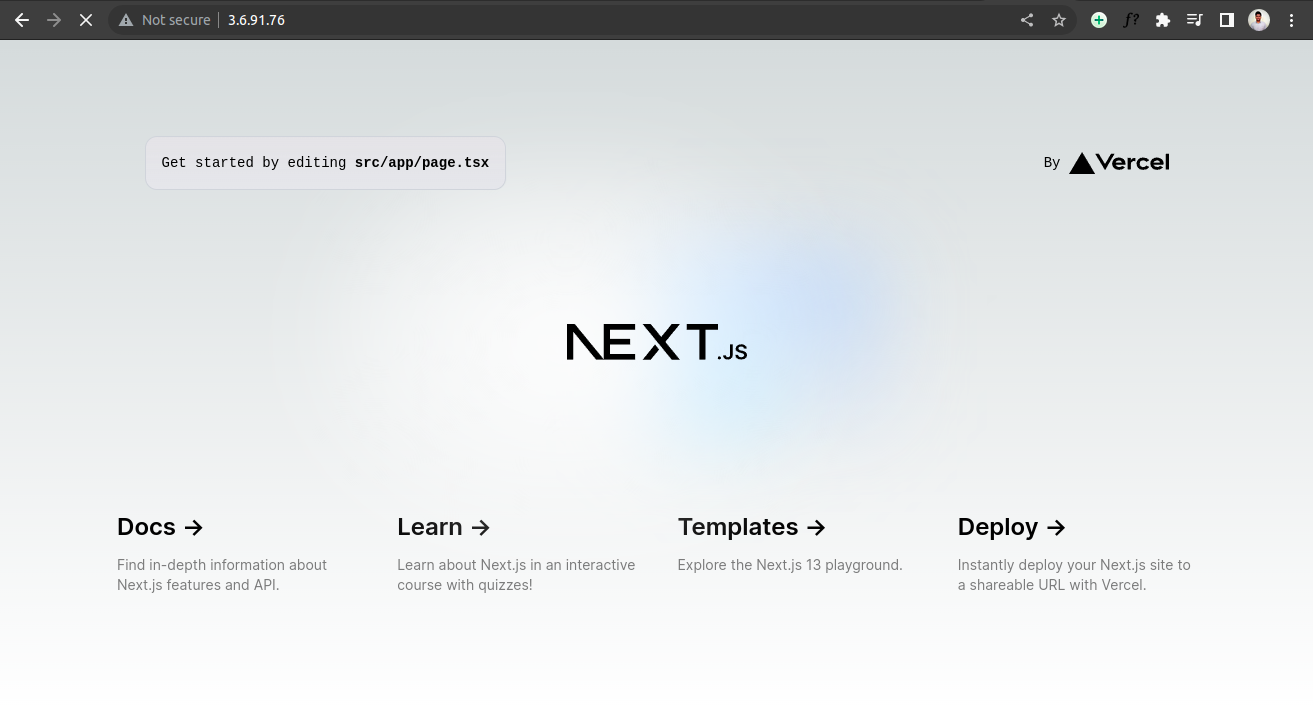
Task: Toggle the browser side panel
Action: tap(1227, 20)
